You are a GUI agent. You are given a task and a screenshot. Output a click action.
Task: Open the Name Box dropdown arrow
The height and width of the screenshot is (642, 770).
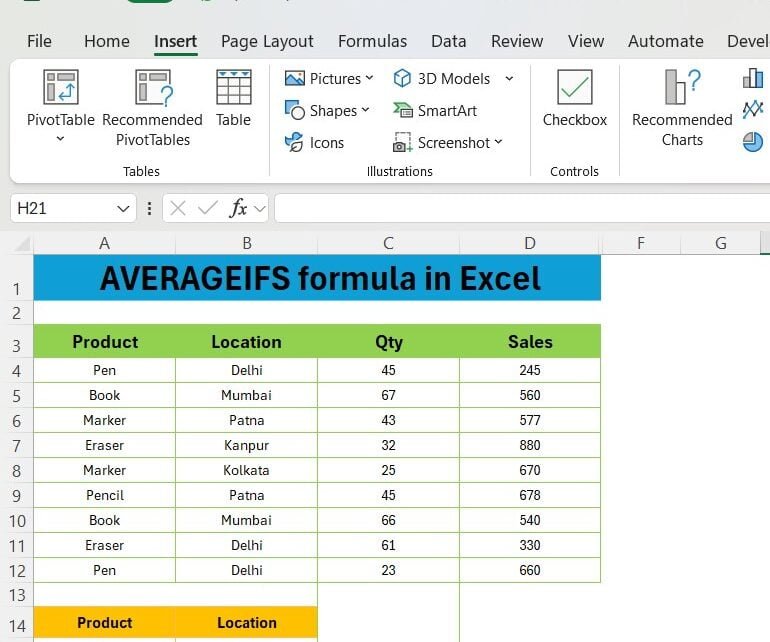coord(124,208)
